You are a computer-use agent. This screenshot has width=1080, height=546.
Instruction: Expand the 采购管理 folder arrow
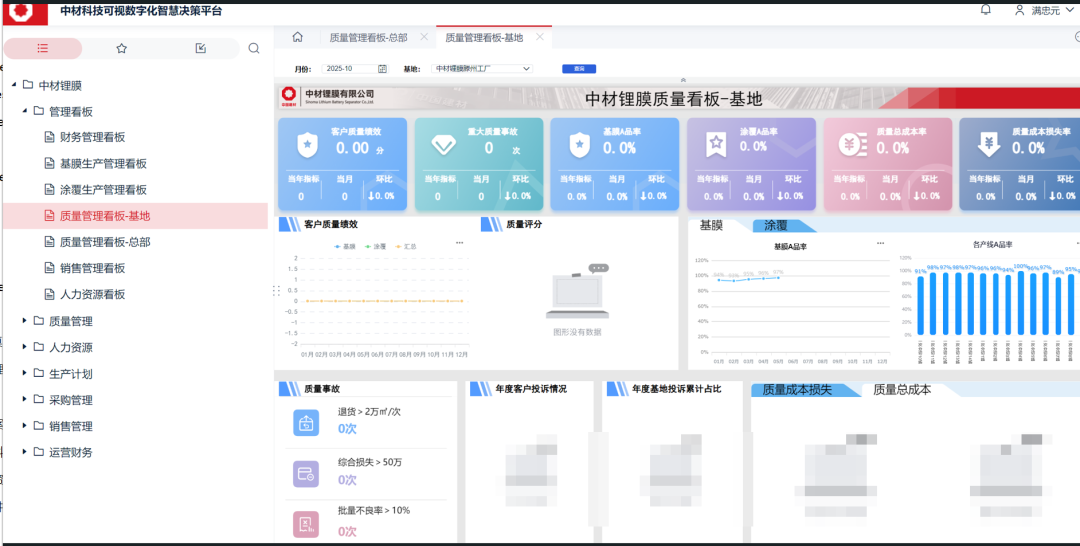[25, 399]
